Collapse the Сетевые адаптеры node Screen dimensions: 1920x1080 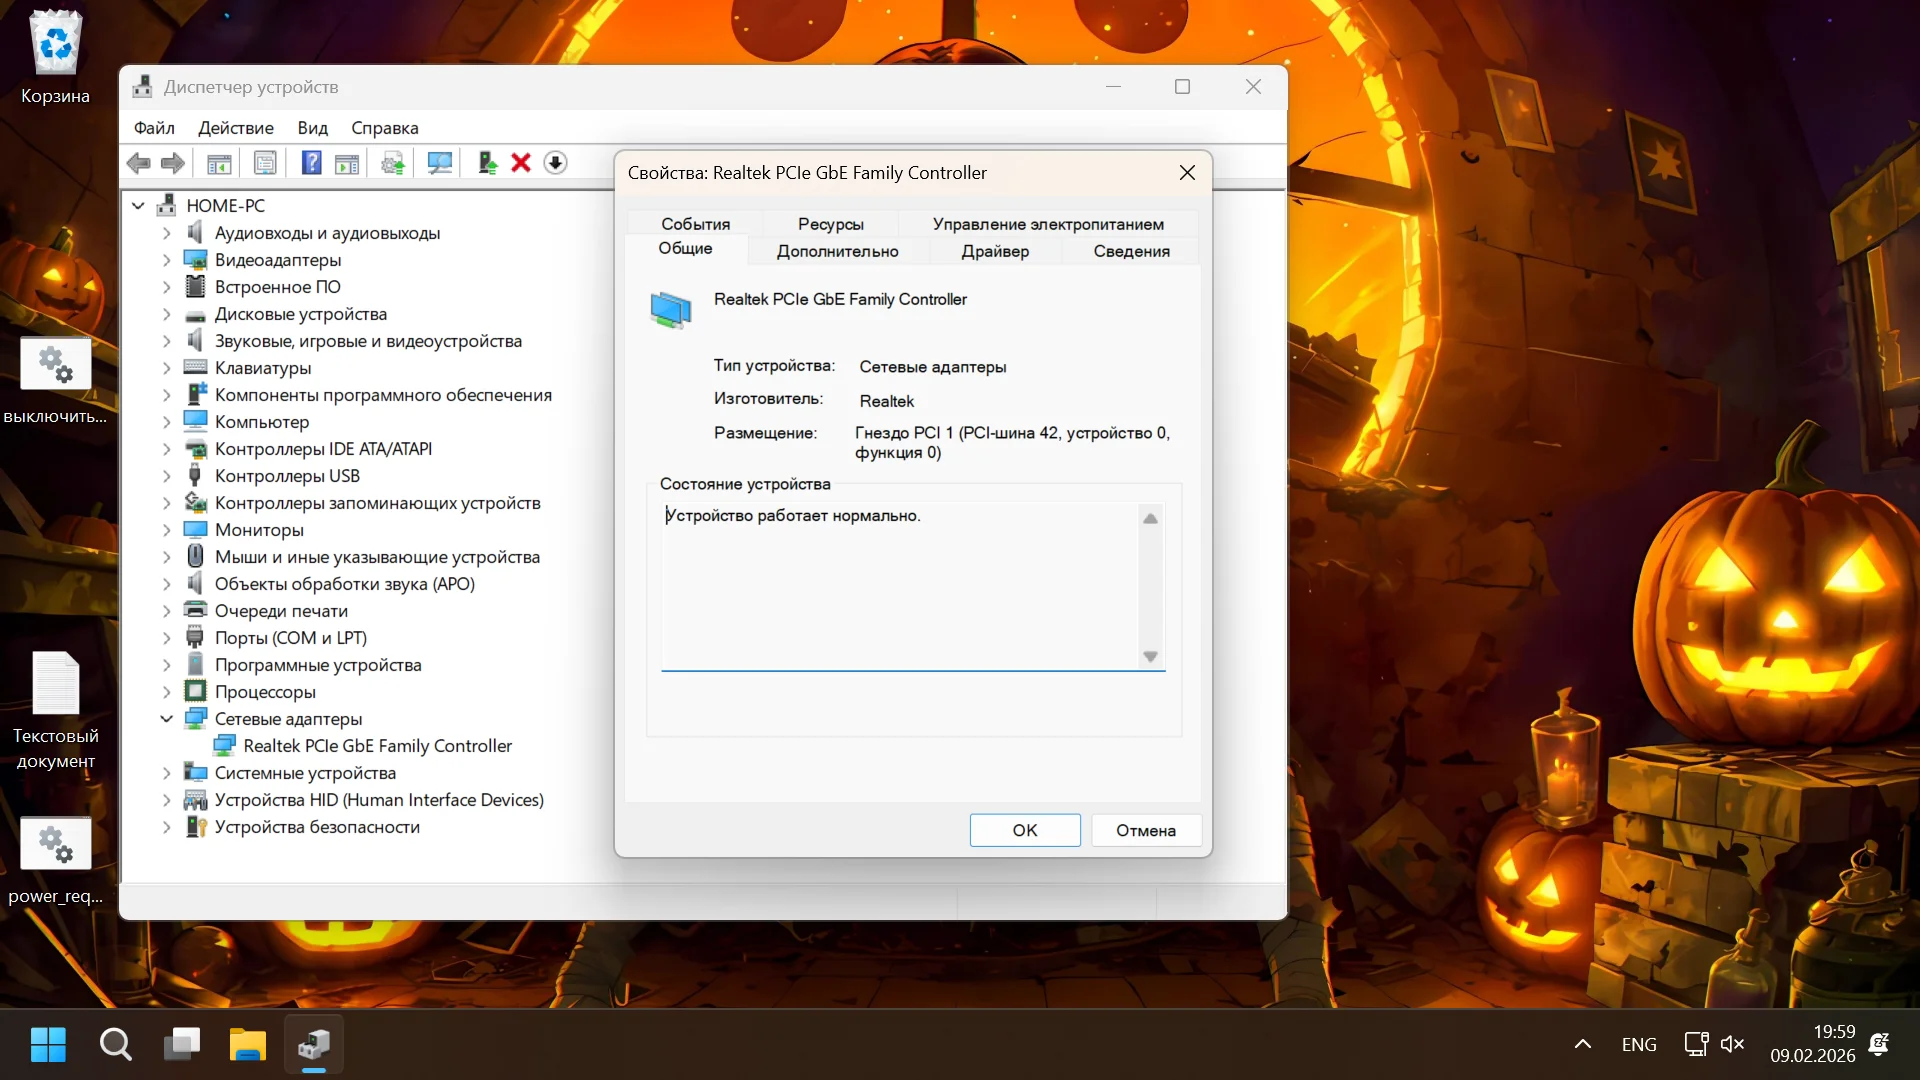tap(167, 719)
